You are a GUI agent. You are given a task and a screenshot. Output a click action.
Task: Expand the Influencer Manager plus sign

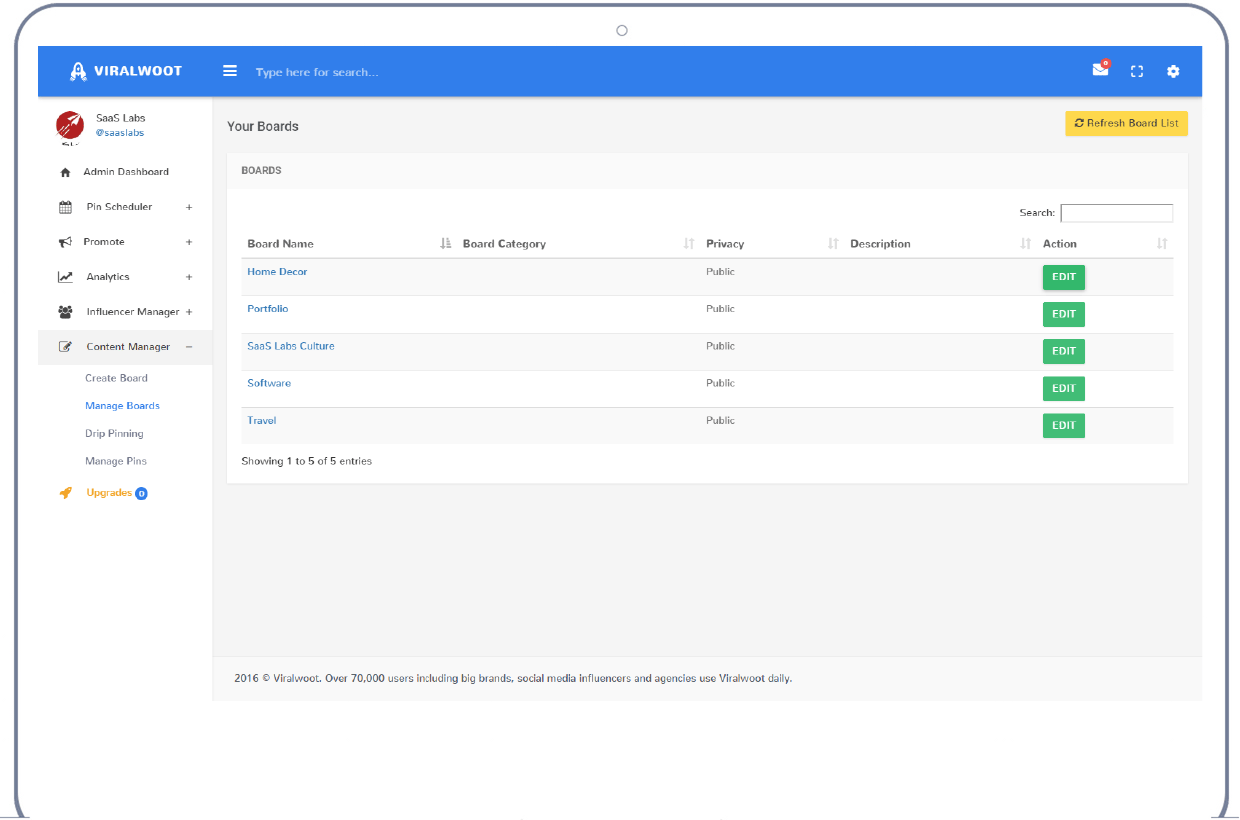click(189, 312)
